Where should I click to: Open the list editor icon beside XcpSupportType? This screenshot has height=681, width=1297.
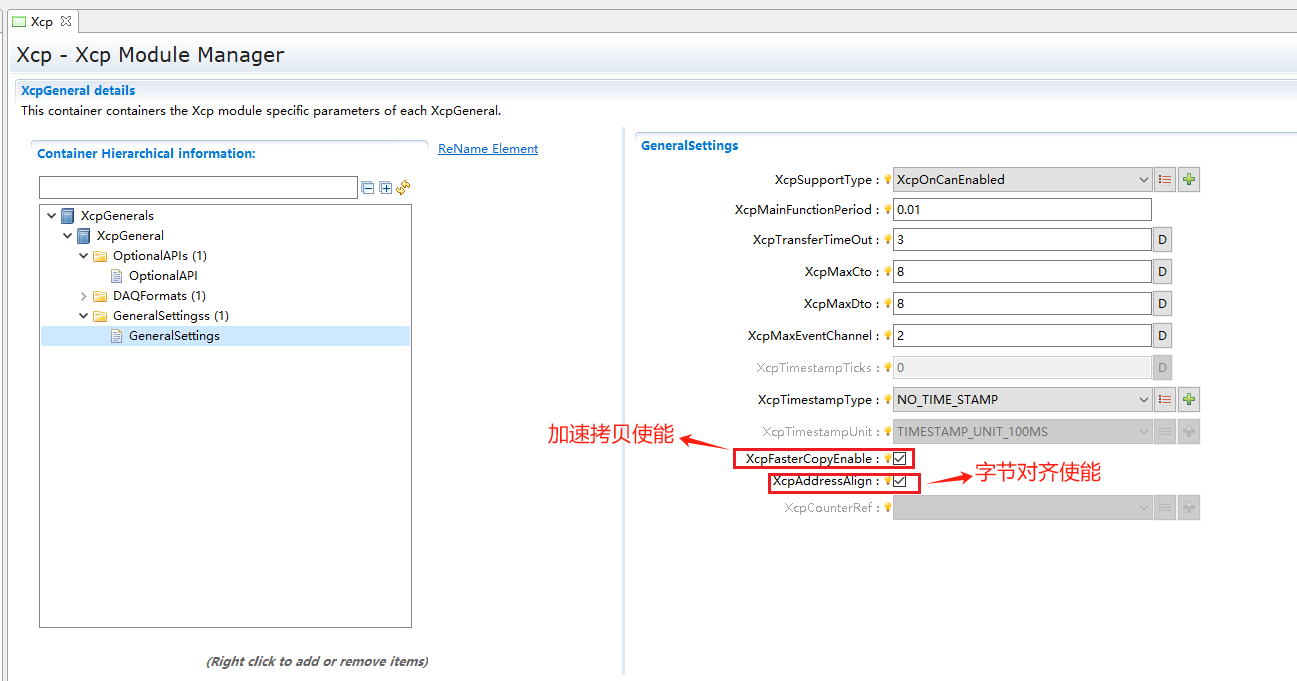pos(1166,179)
